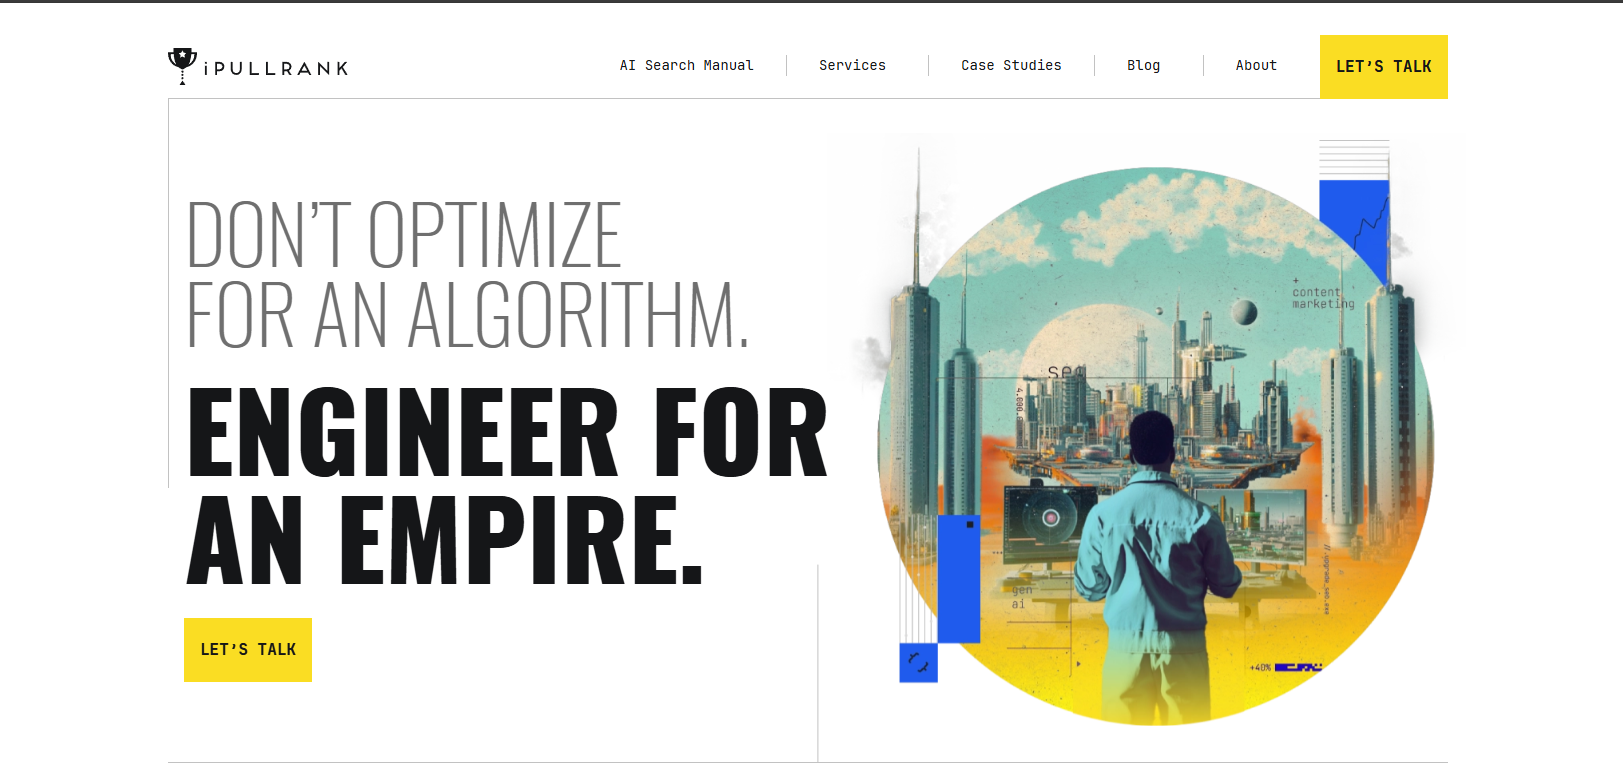Click the 'ENGINEER FOR AN EMPIRE.' headline
The image size is (1623, 776).
pos(507,485)
